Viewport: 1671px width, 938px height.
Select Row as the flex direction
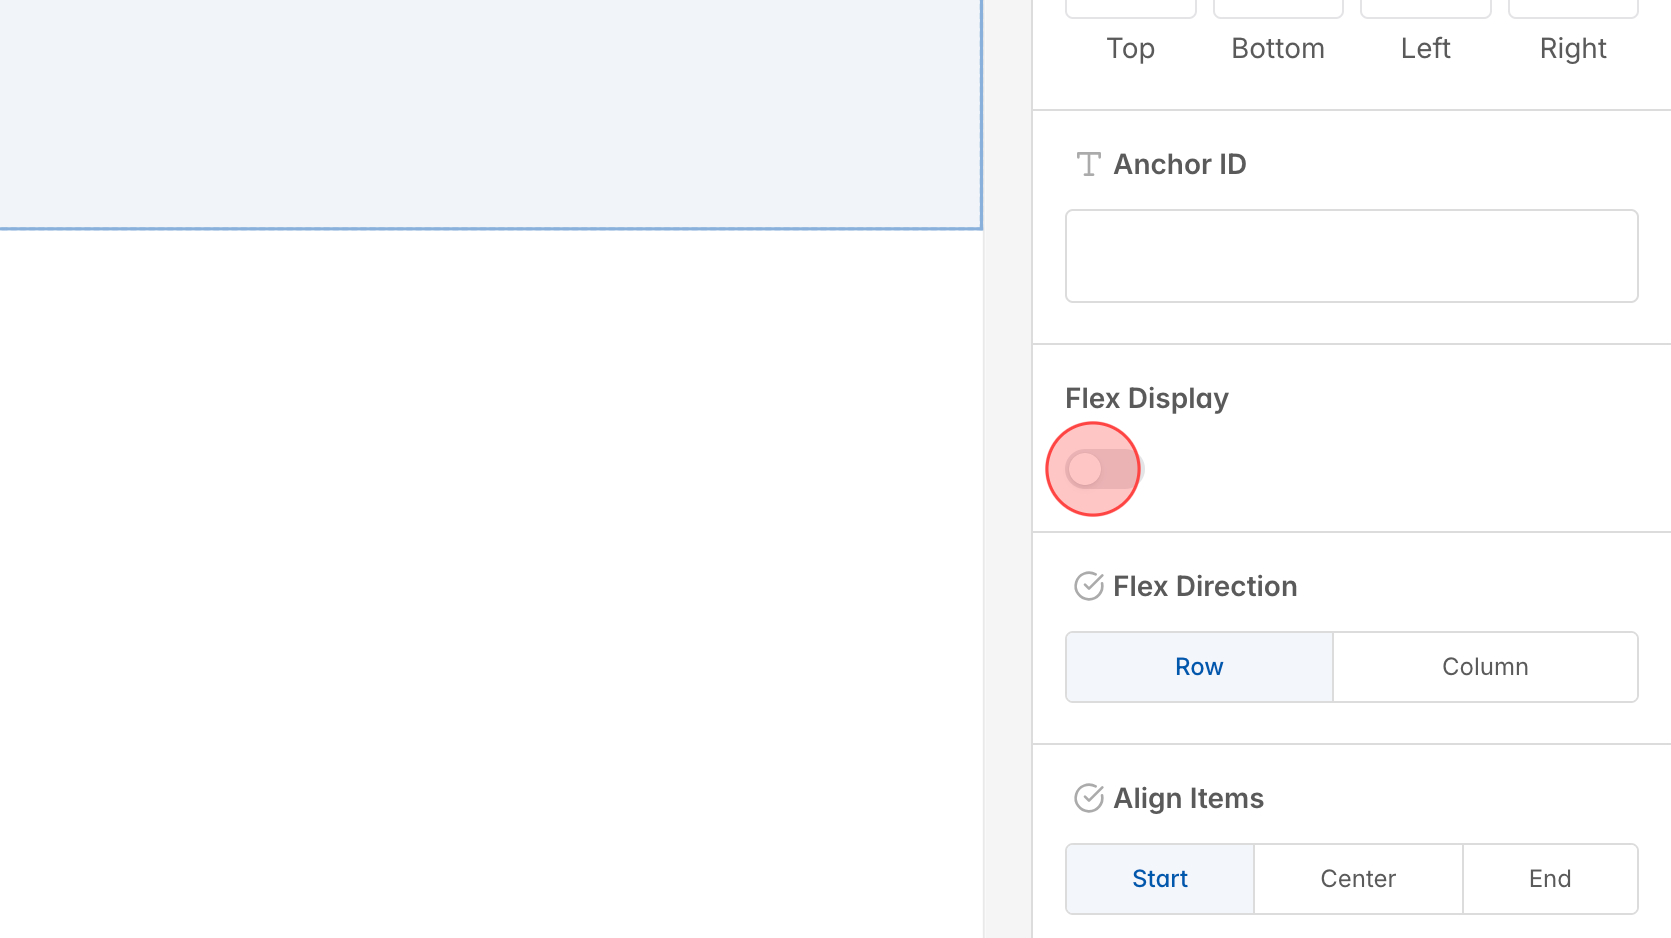point(1198,666)
